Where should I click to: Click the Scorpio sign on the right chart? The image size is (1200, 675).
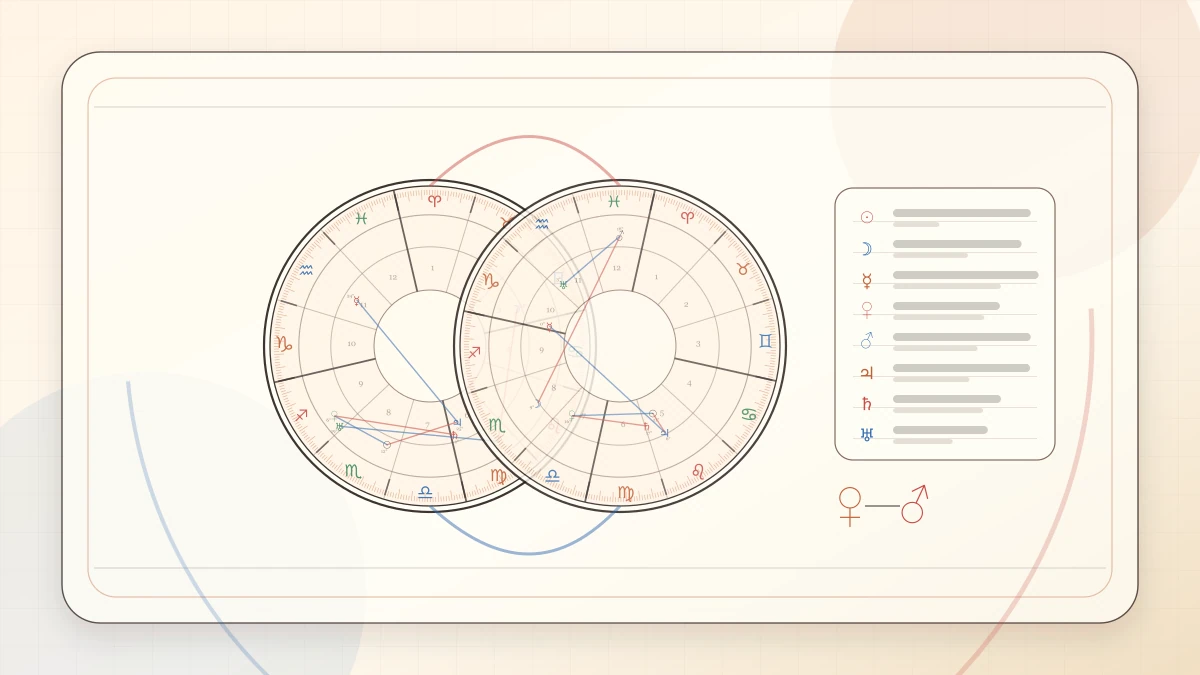pos(496,425)
